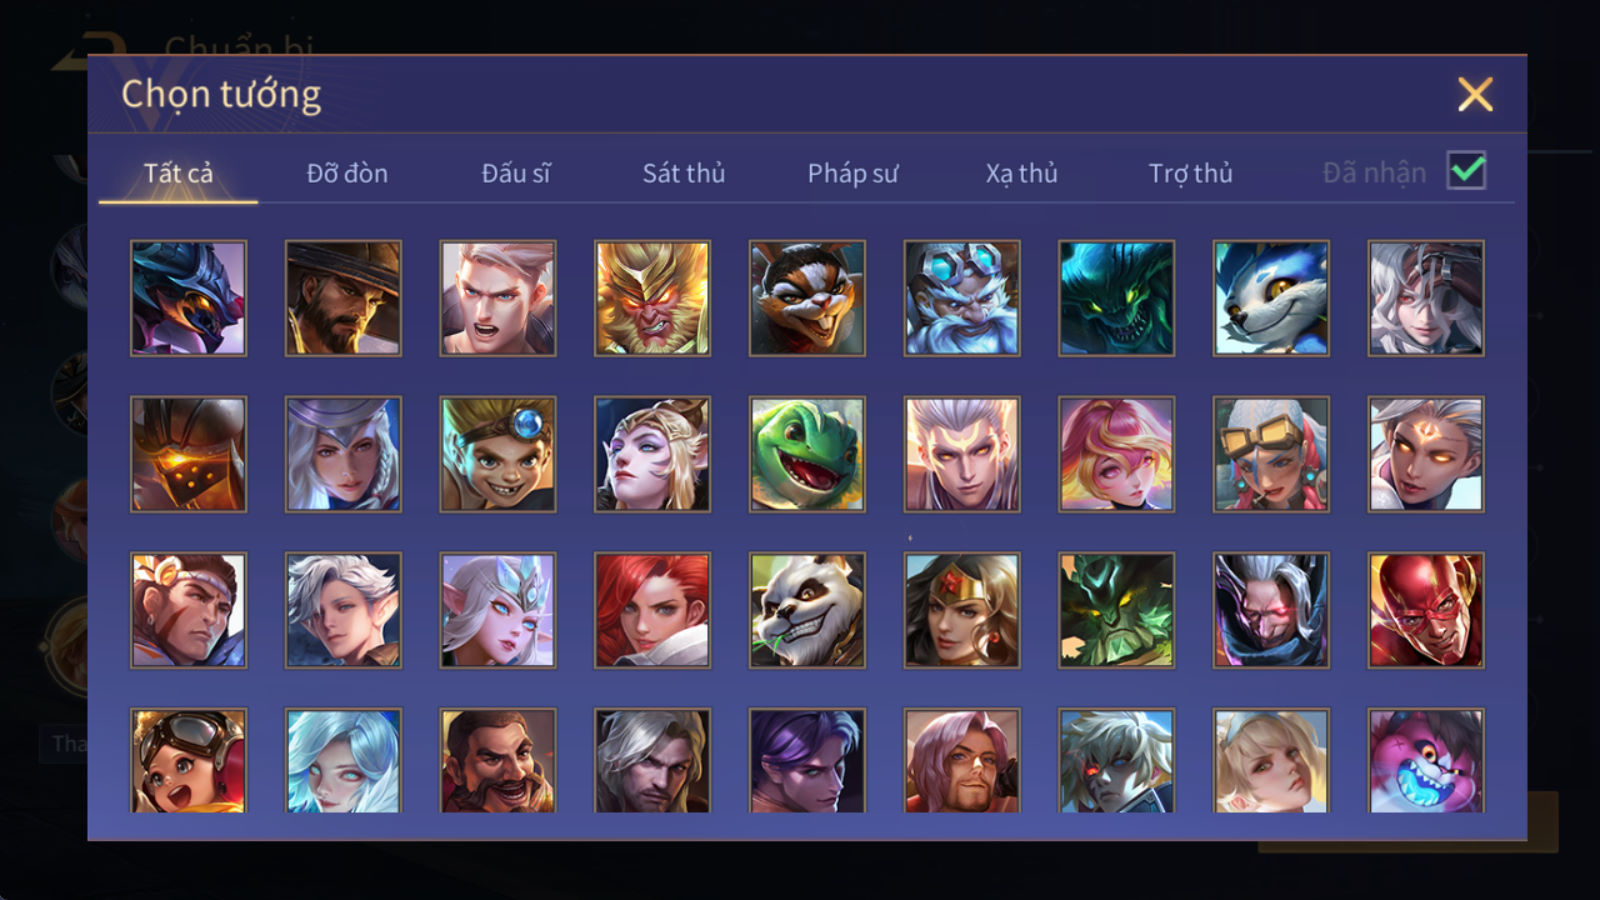
Task: Toggle the Đã nhận checkbox
Action: click(1466, 171)
